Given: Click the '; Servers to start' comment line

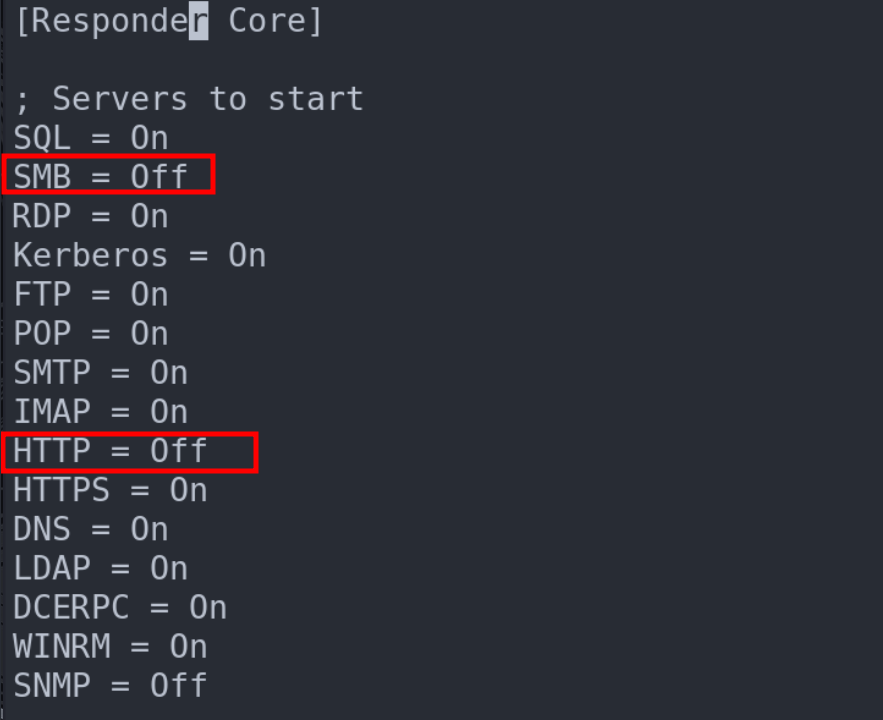Looking at the screenshot, I should tap(189, 99).
